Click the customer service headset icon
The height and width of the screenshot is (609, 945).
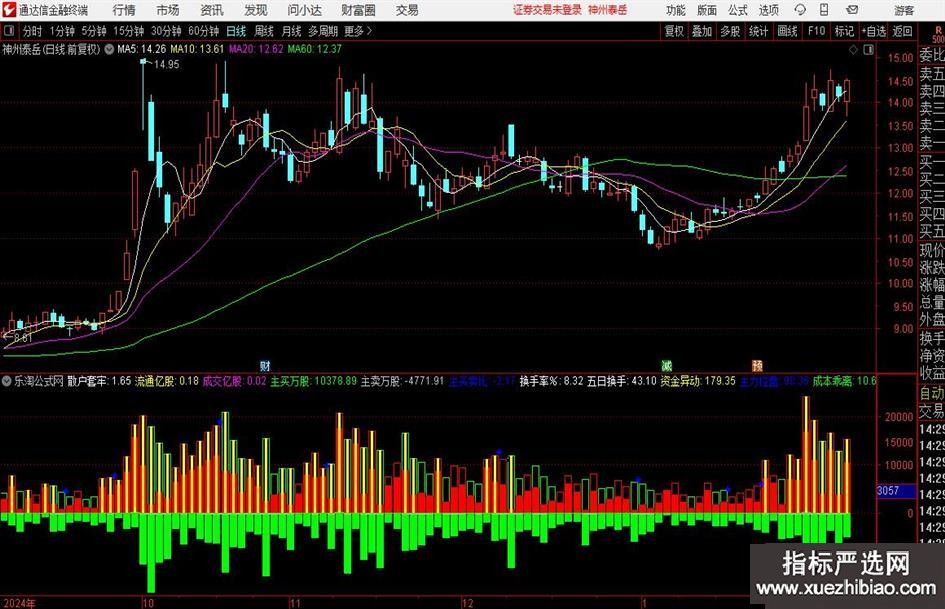click(x=800, y=10)
